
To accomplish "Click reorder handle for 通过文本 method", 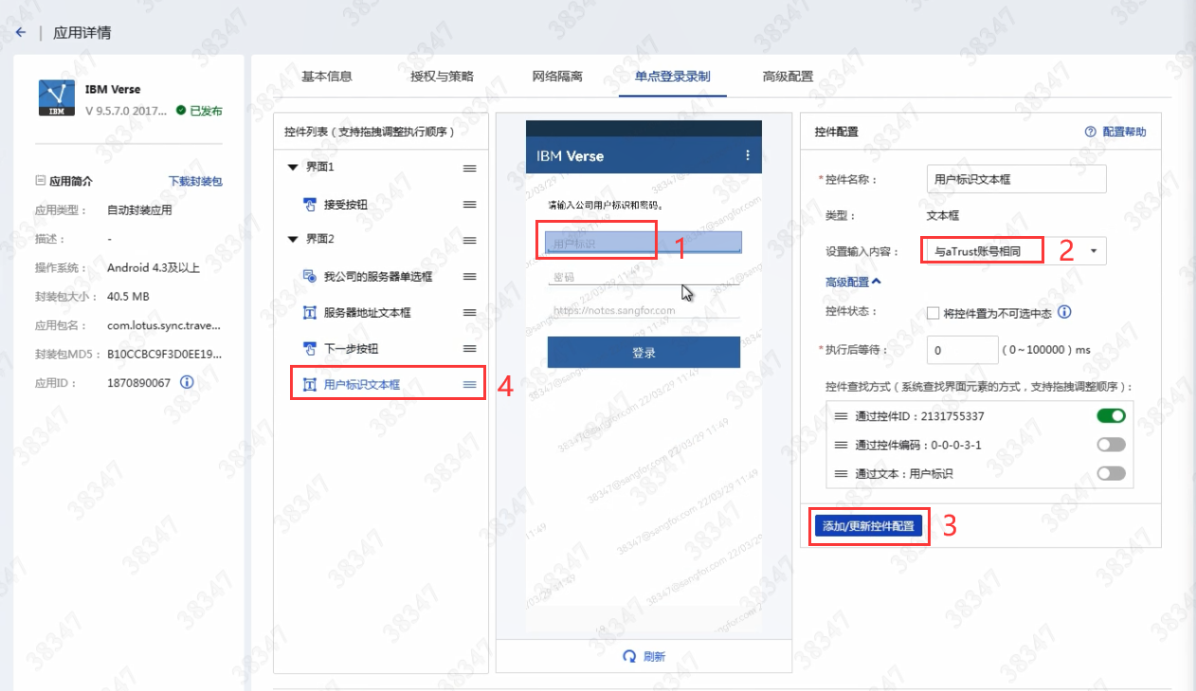I will (841, 474).
